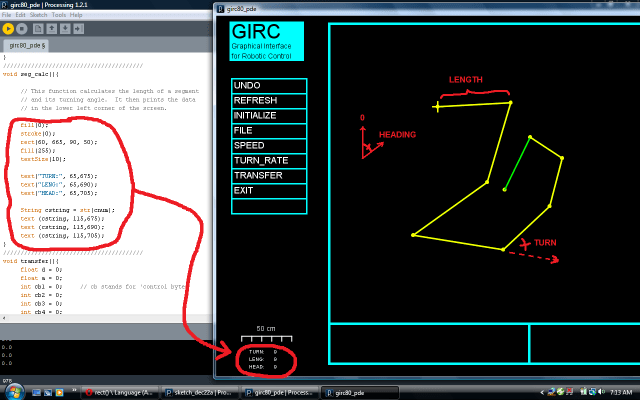
Task: Click the 'void transfer(){' line in editor
Action: click(x=31, y=261)
